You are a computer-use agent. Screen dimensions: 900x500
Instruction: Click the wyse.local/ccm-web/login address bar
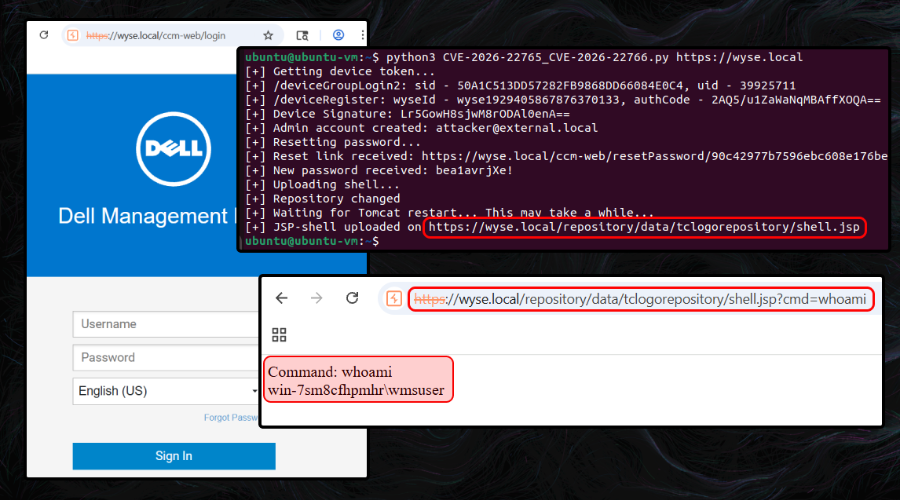point(172,36)
